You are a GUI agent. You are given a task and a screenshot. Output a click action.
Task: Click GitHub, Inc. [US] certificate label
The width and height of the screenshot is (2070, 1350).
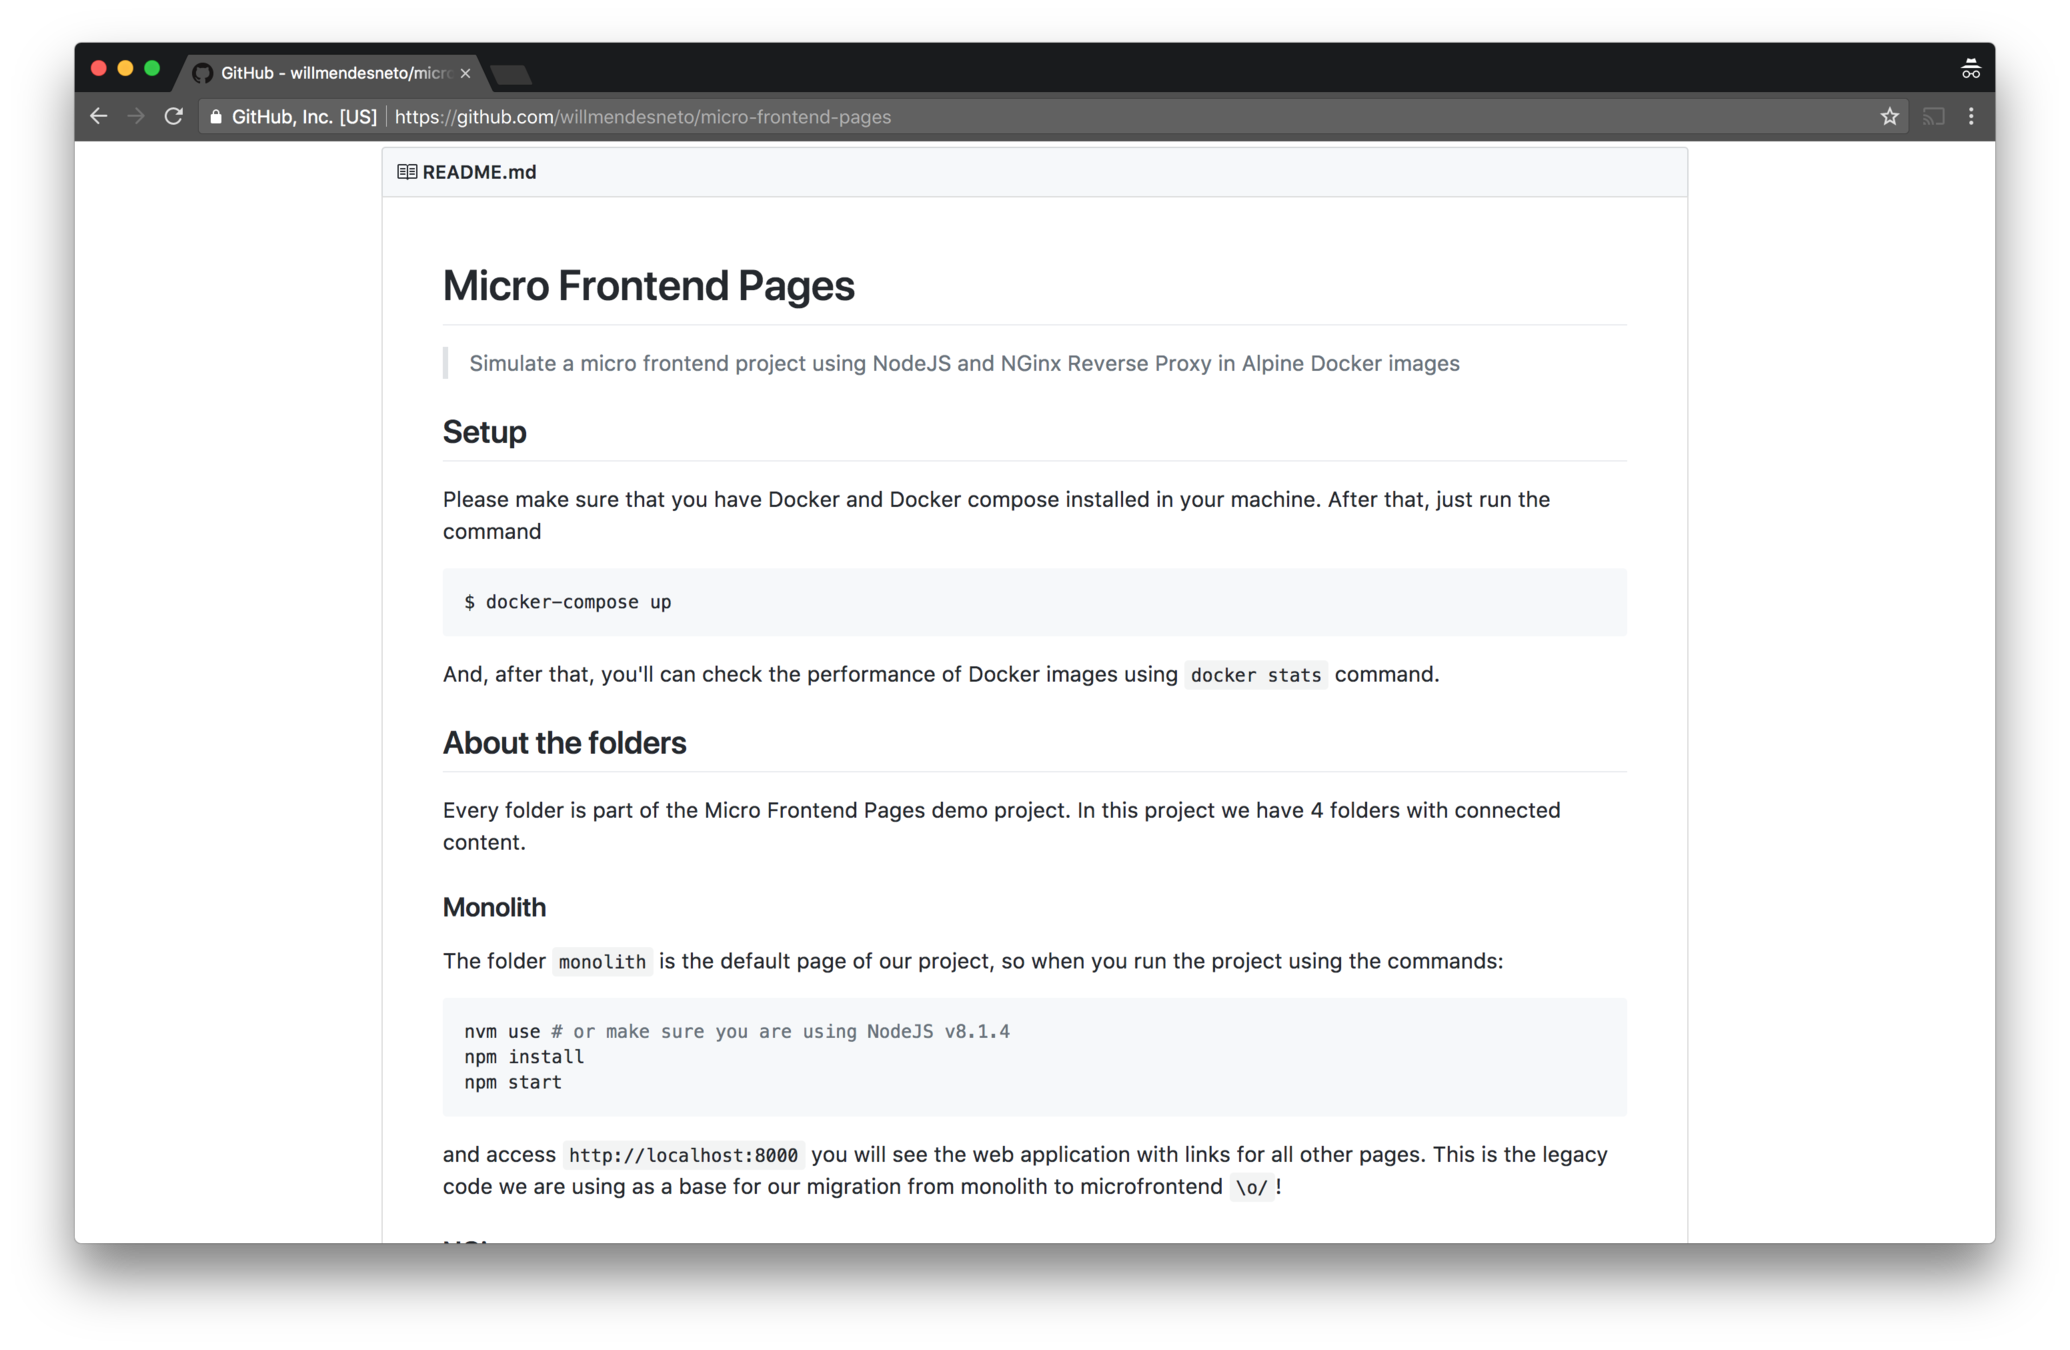tap(304, 117)
